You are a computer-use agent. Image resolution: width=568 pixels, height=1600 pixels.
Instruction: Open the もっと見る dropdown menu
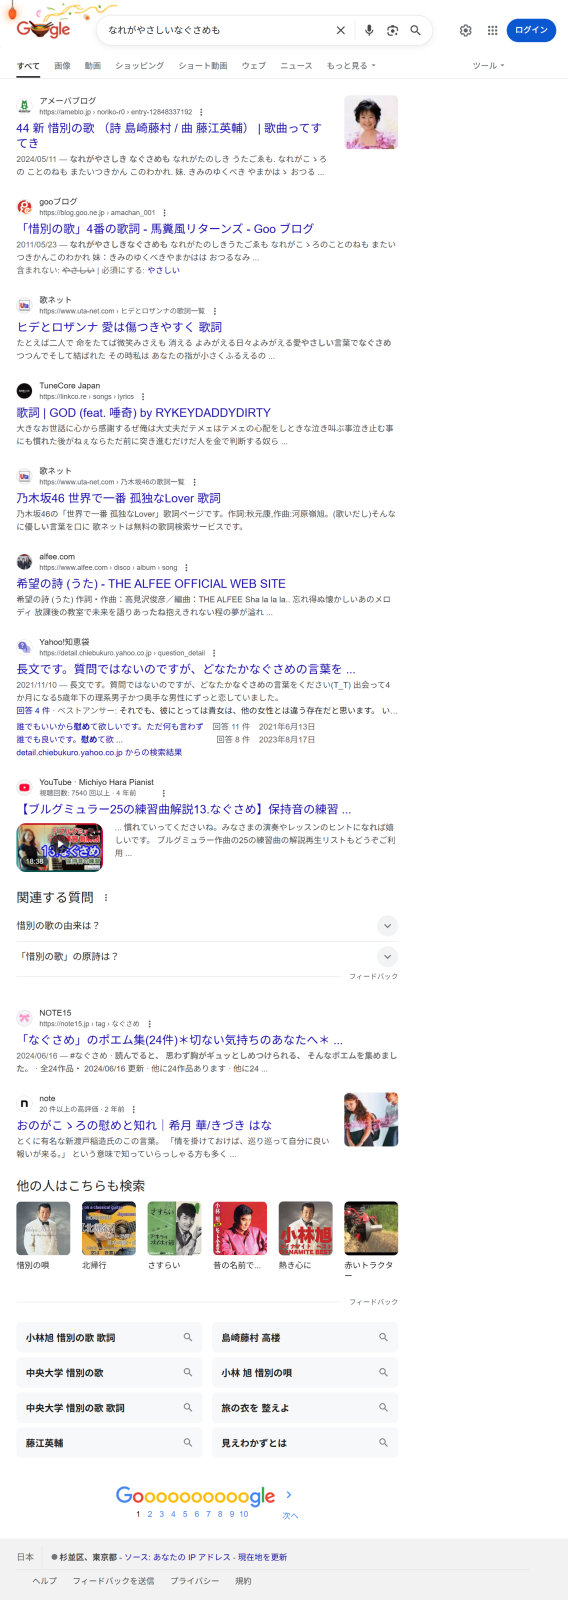click(351, 65)
